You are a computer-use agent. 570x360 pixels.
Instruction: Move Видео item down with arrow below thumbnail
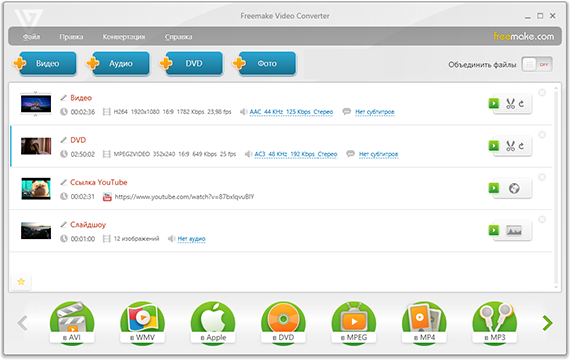click(35, 115)
